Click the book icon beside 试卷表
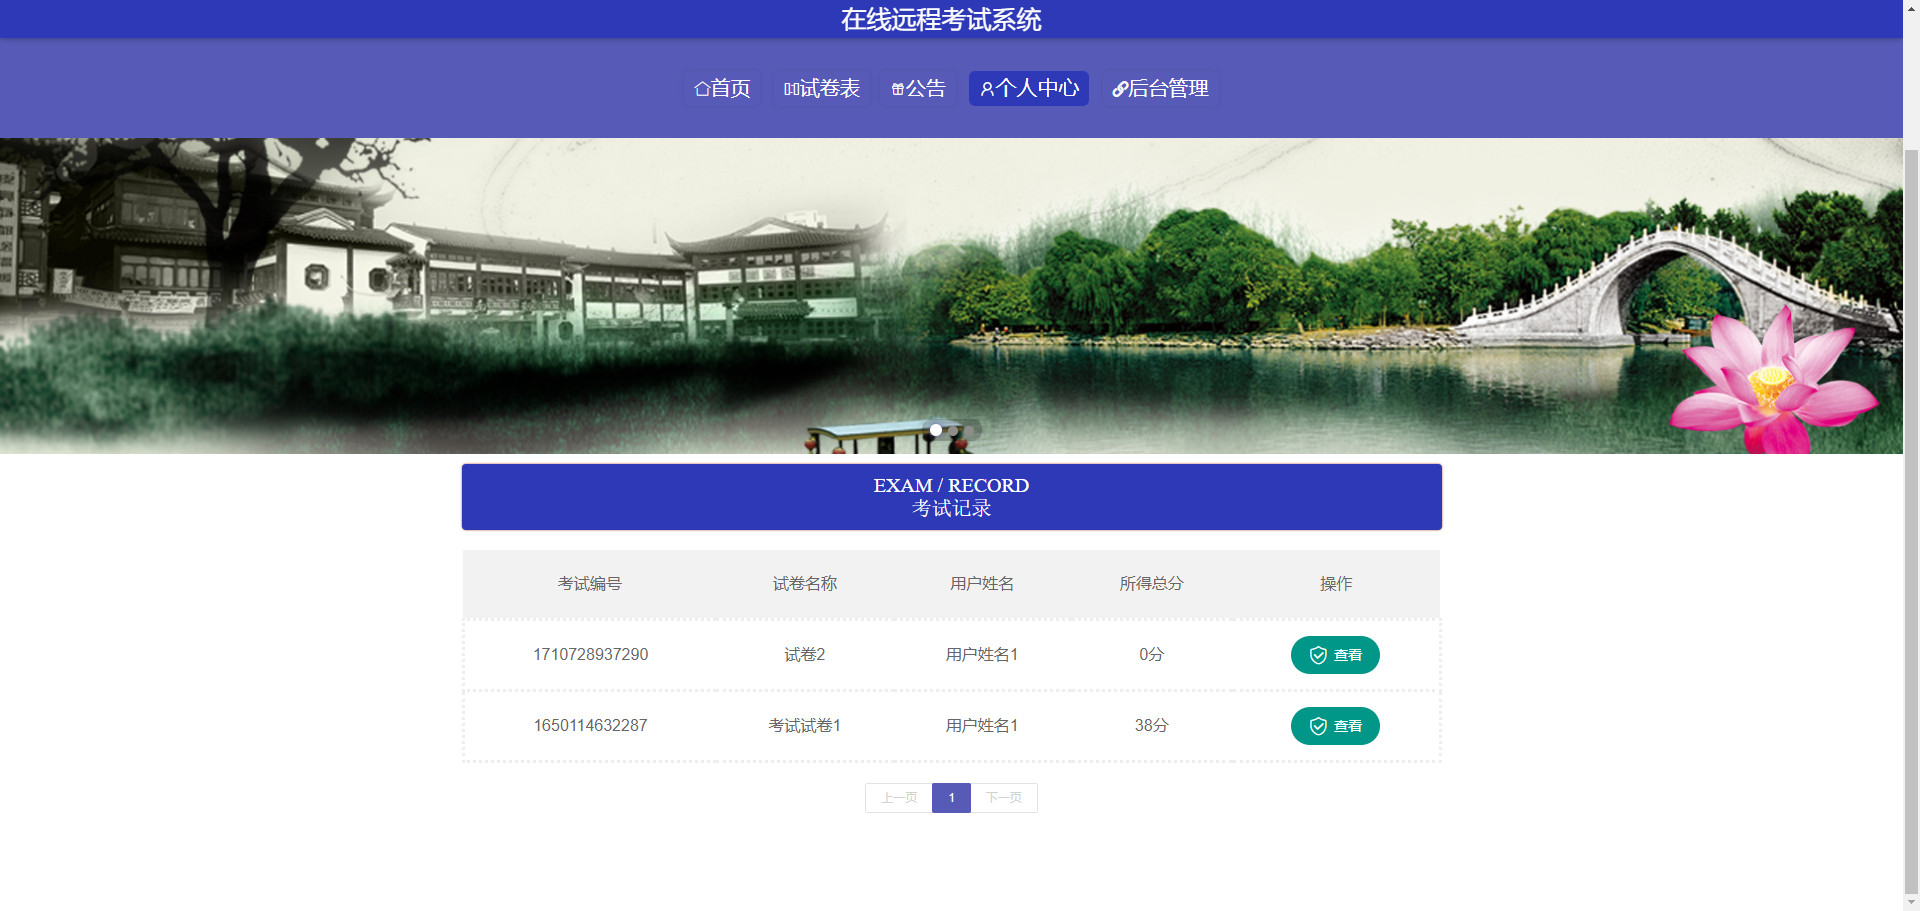Viewport: 1920px width, 911px height. point(791,89)
